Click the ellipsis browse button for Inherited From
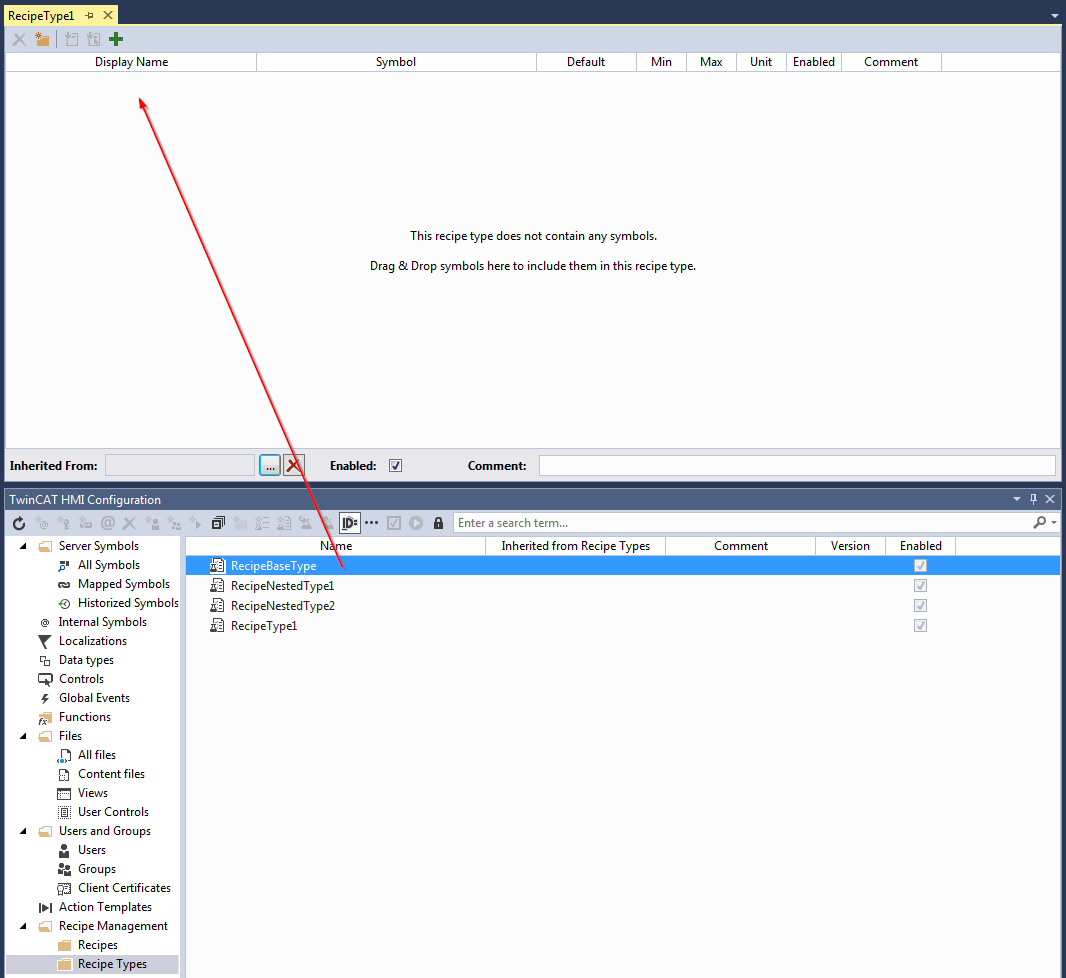This screenshot has height=978, width=1066. tap(270, 466)
